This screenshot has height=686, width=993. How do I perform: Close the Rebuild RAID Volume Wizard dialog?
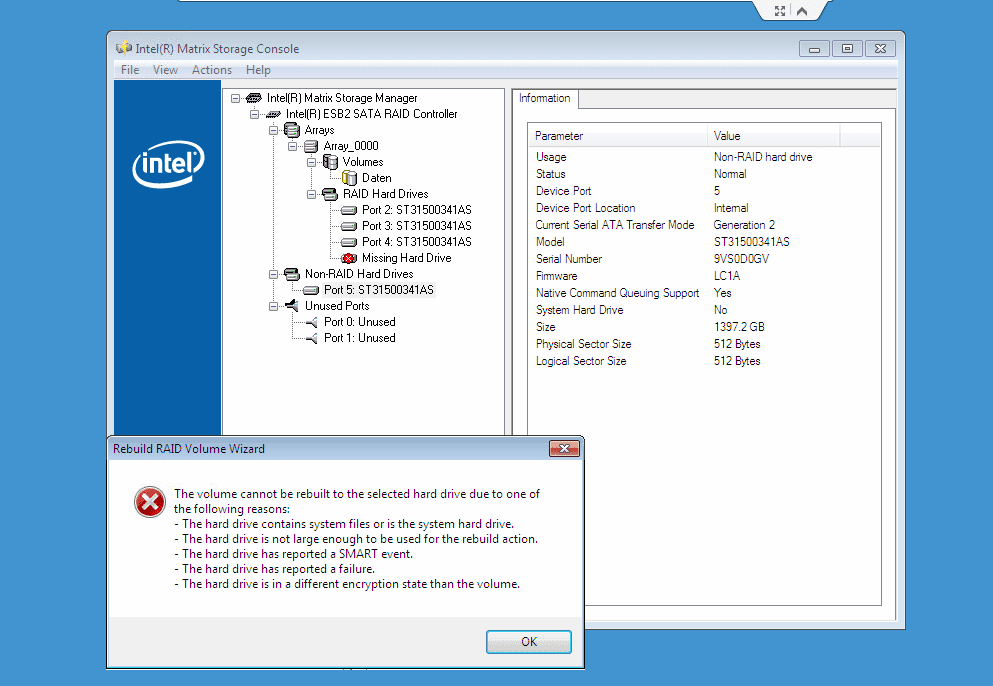(x=564, y=448)
